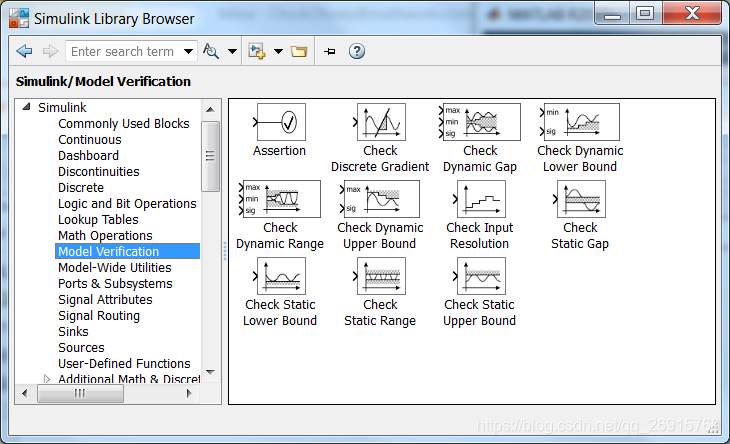Screen dimensions: 730x444
Task: Click the tree scroll up arrow
Action: (x=210, y=110)
